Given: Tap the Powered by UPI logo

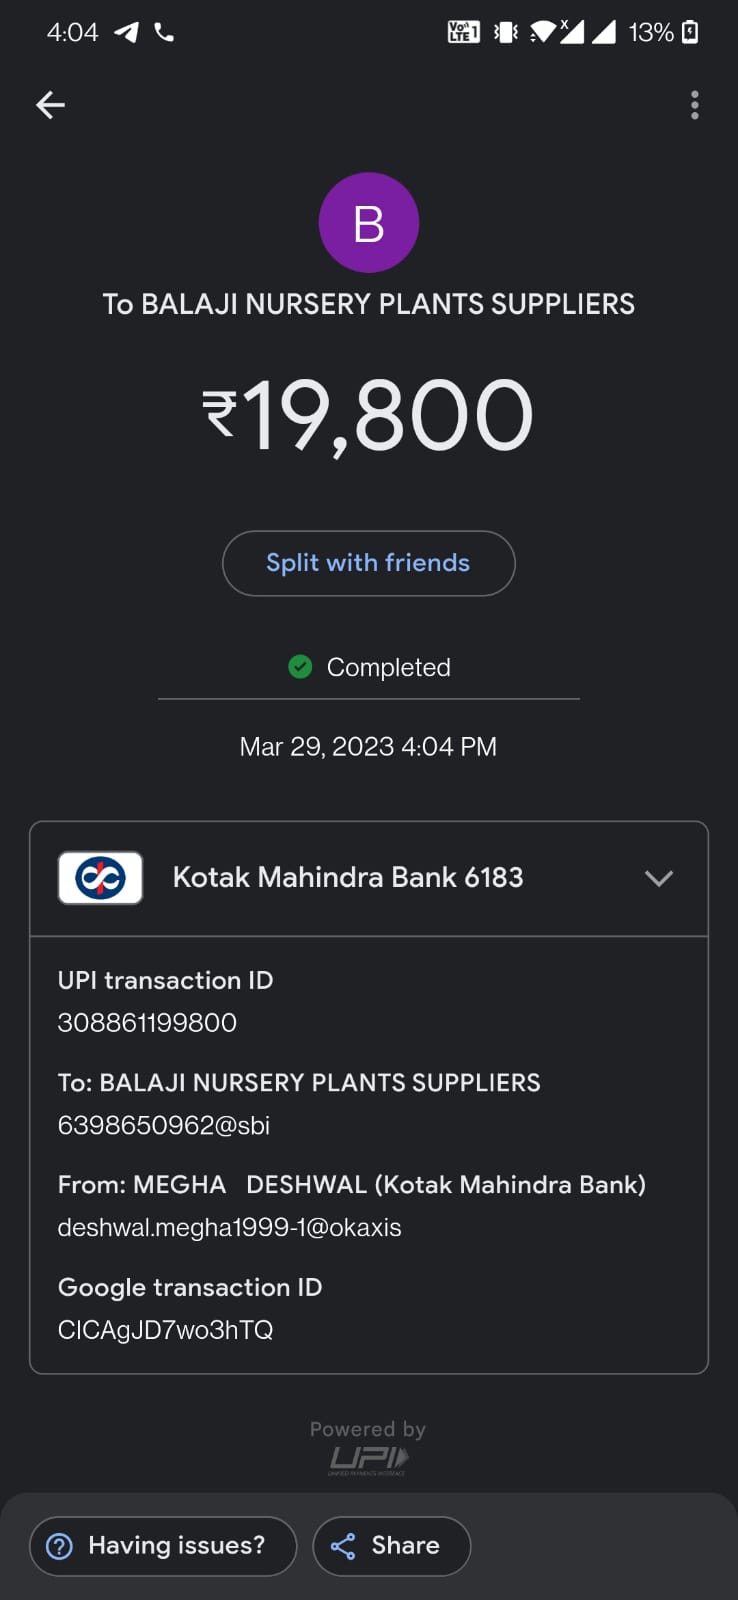Looking at the screenshot, I should tap(368, 1461).
